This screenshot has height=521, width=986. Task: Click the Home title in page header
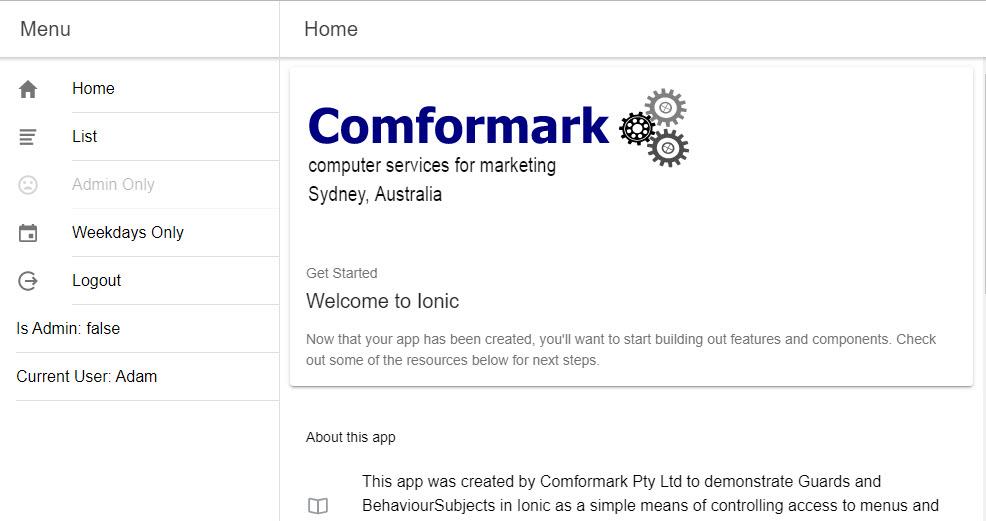click(331, 29)
